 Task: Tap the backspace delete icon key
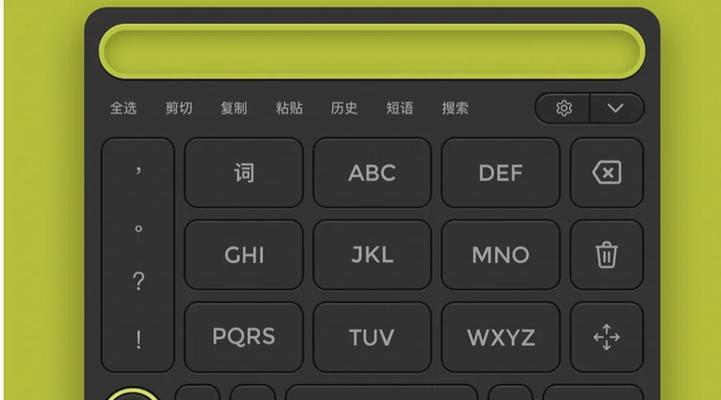607,173
